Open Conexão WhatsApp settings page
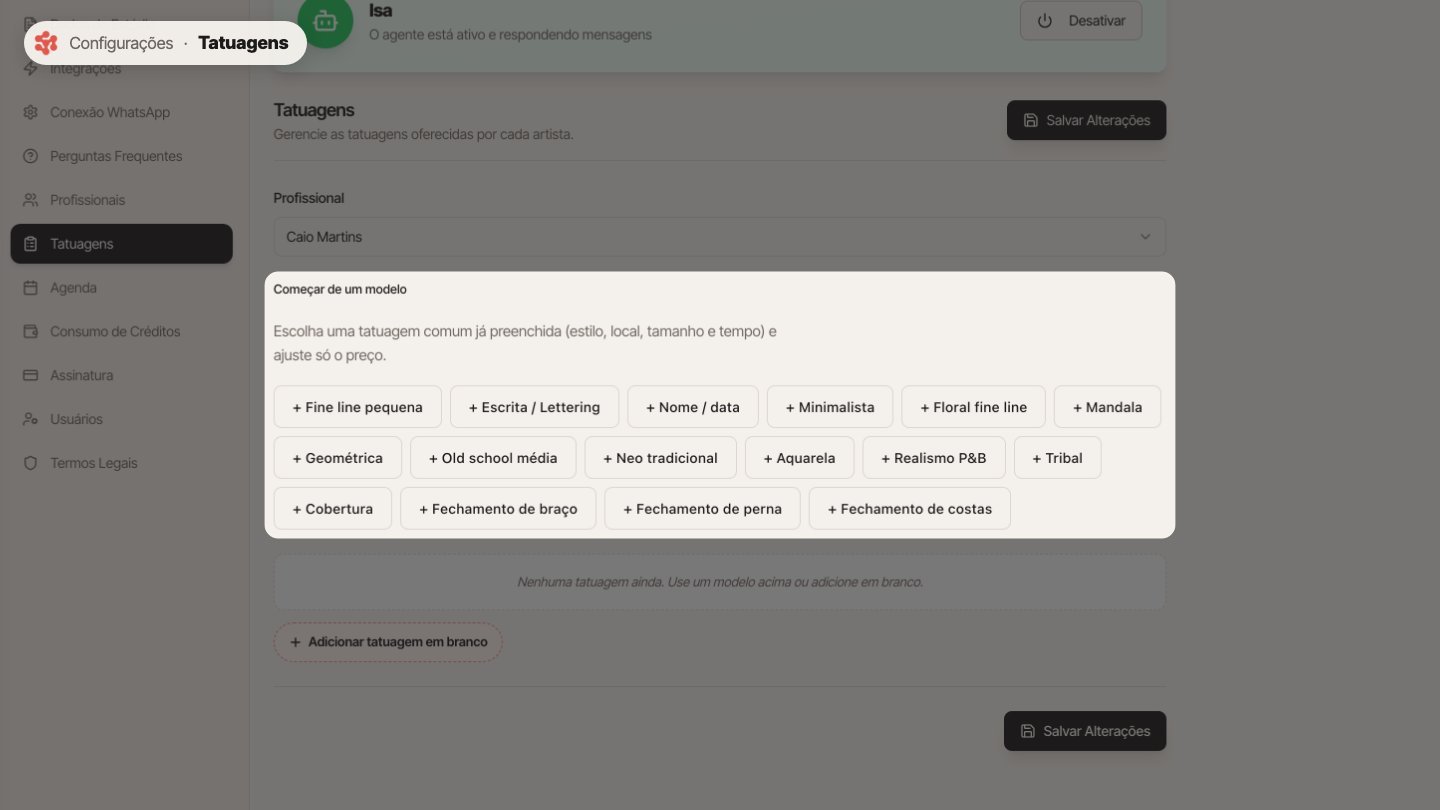The image size is (1440, 810). [121, 112]
